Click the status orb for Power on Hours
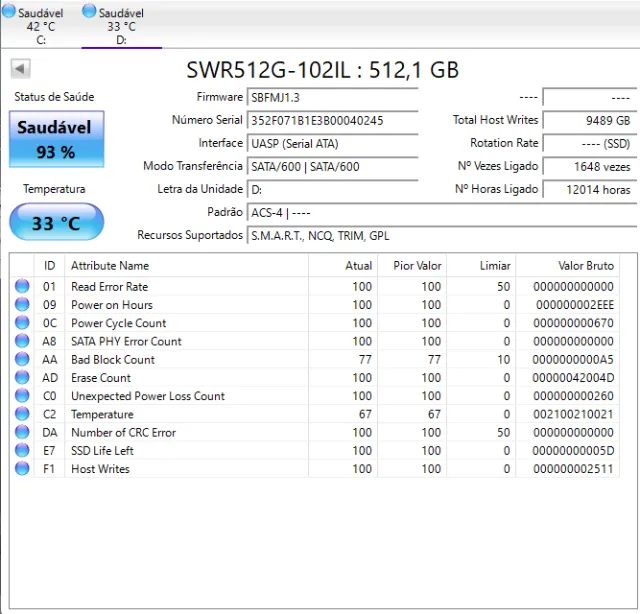640x614 pixels. pyautogui.click(x=22, y=304)
